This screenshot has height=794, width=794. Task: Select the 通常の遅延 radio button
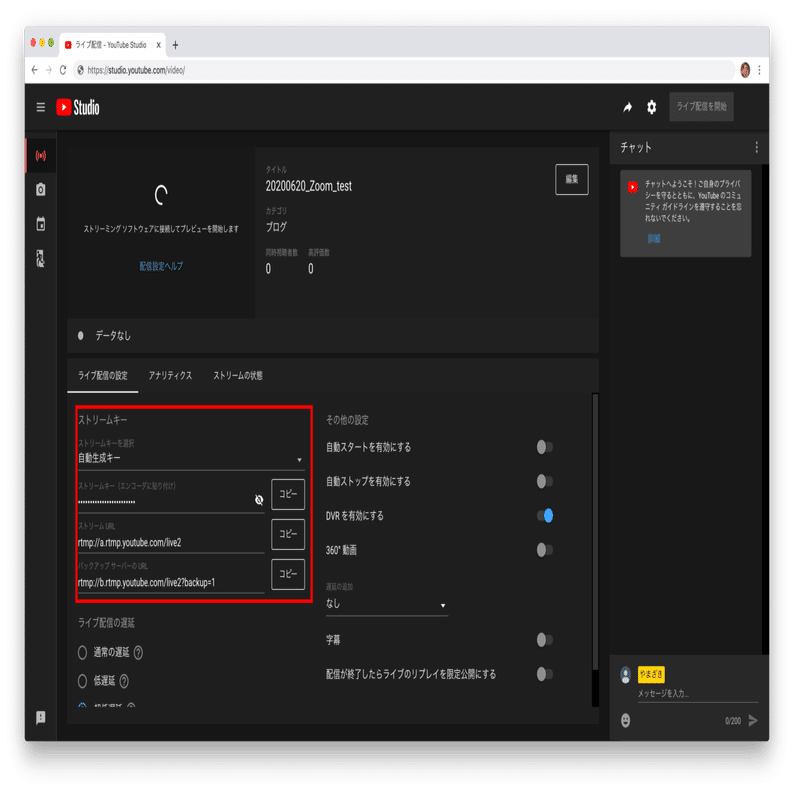[83, 653]
